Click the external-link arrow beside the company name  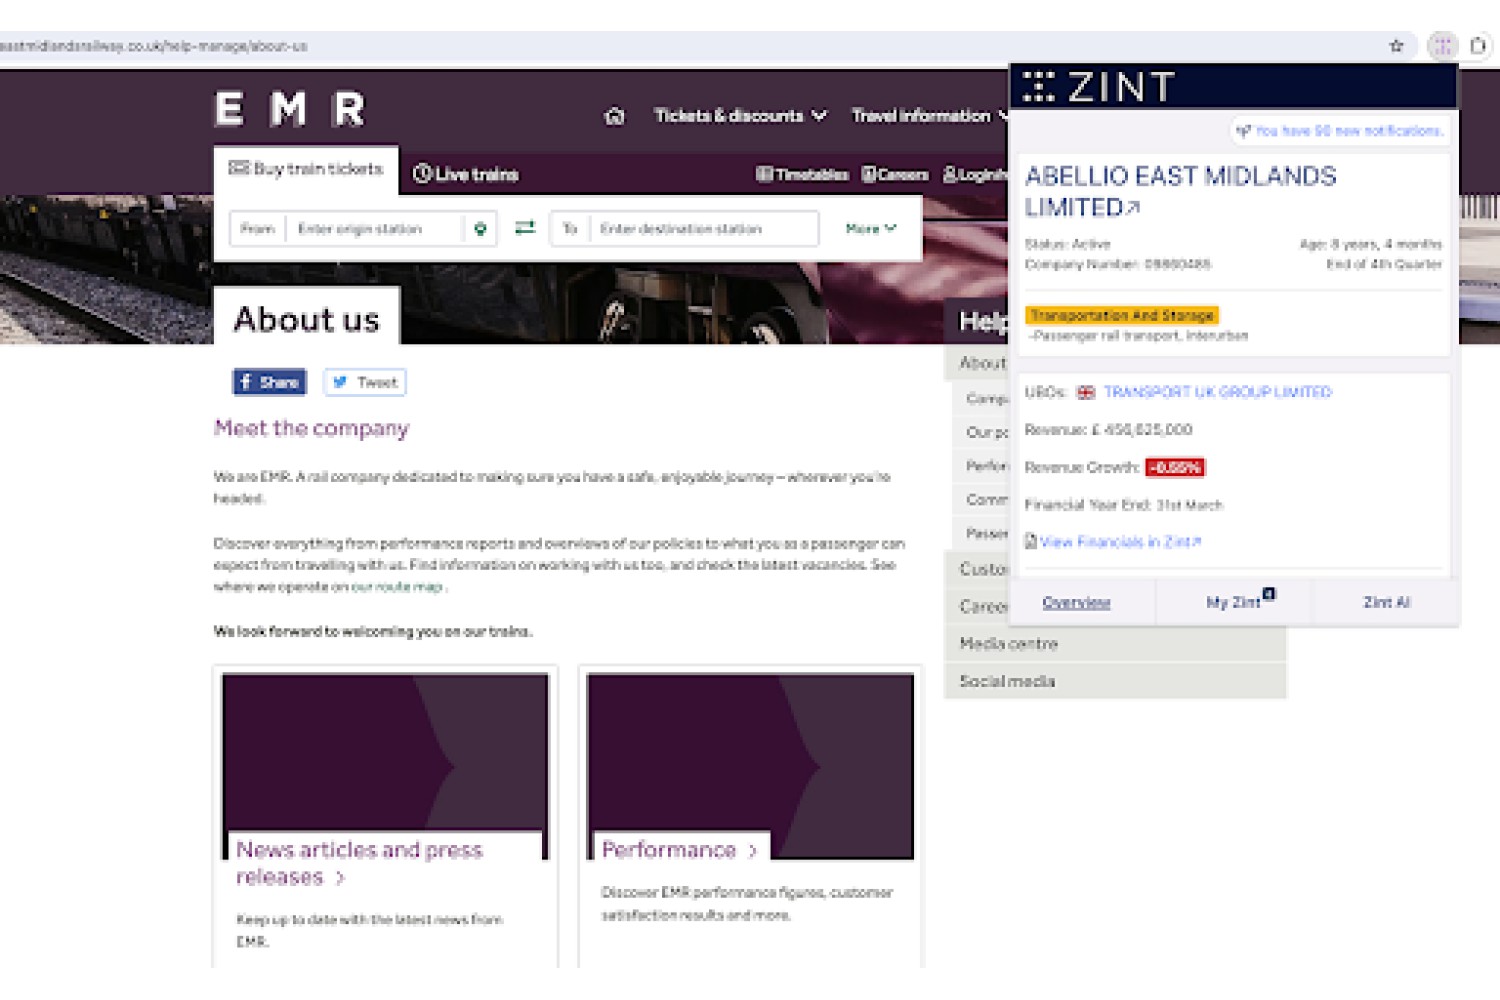[x=1133, y=208]
